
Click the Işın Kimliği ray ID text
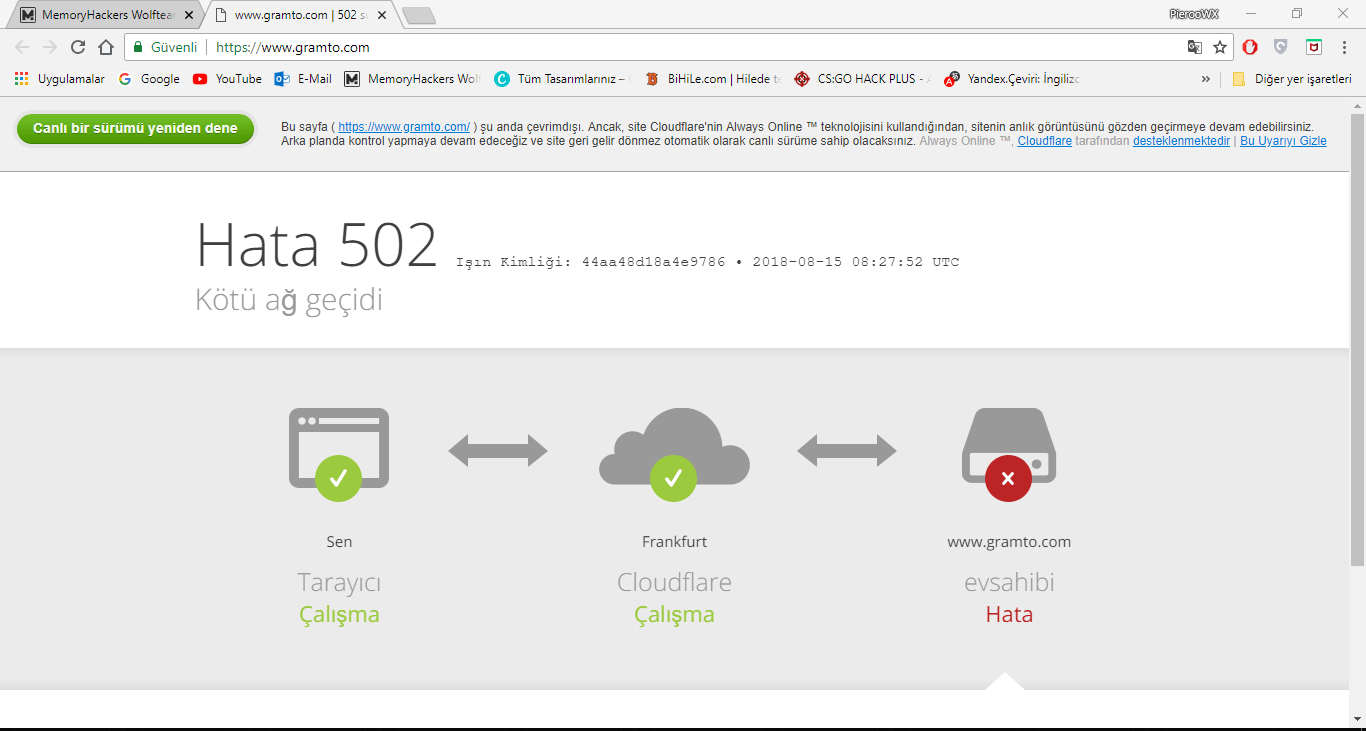[707, 262]
